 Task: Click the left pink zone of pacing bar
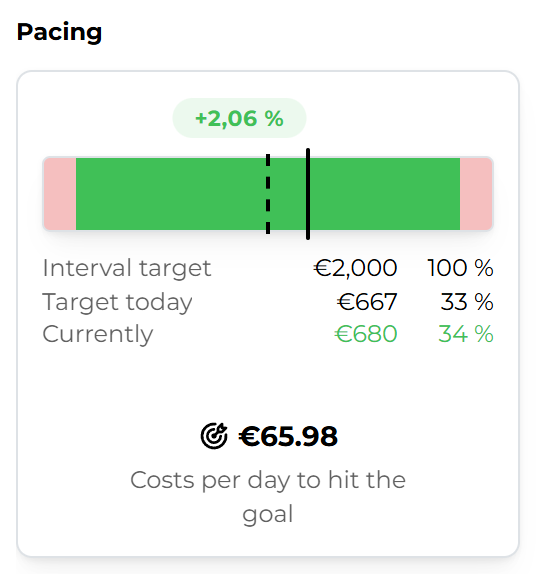[60, 194]
